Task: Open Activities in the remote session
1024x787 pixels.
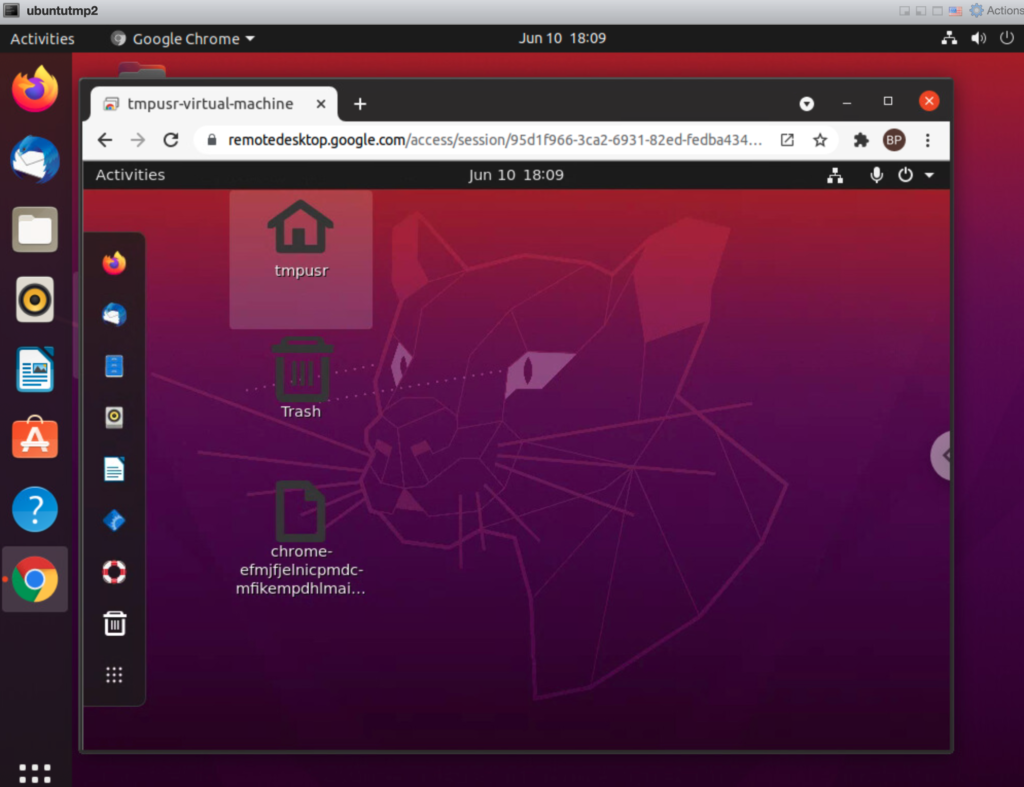Action: tap(131, 175)
